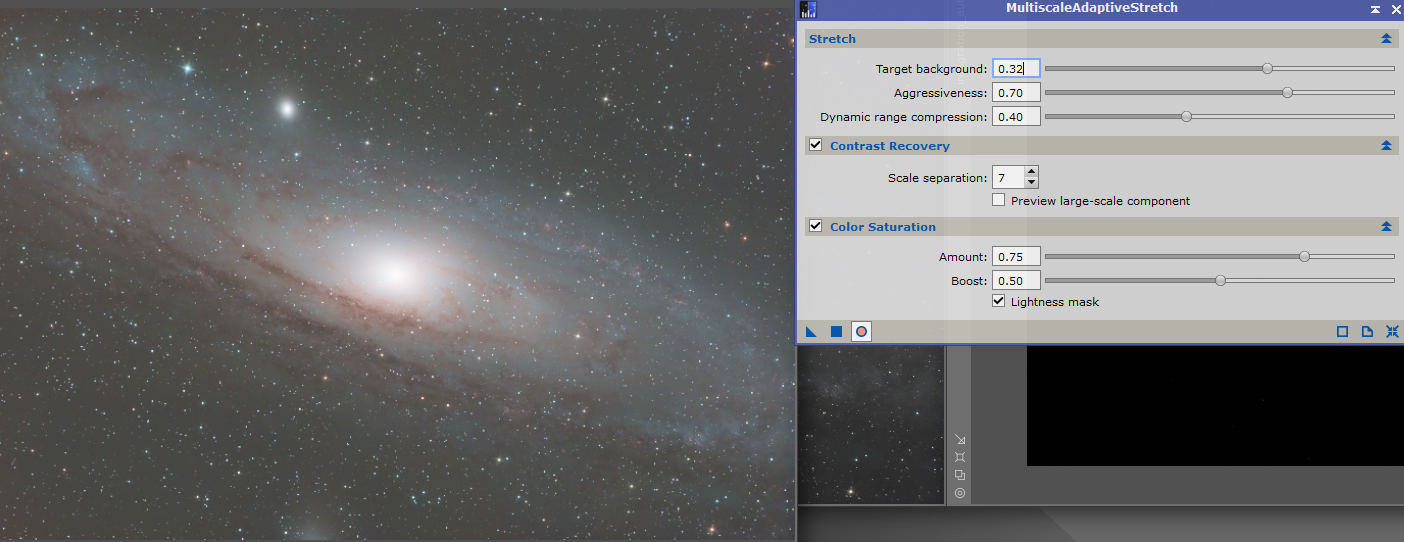The image size is (1404, 542).
Task: Click the Dynamic range compression slider handle
Action: (1186, 116)
